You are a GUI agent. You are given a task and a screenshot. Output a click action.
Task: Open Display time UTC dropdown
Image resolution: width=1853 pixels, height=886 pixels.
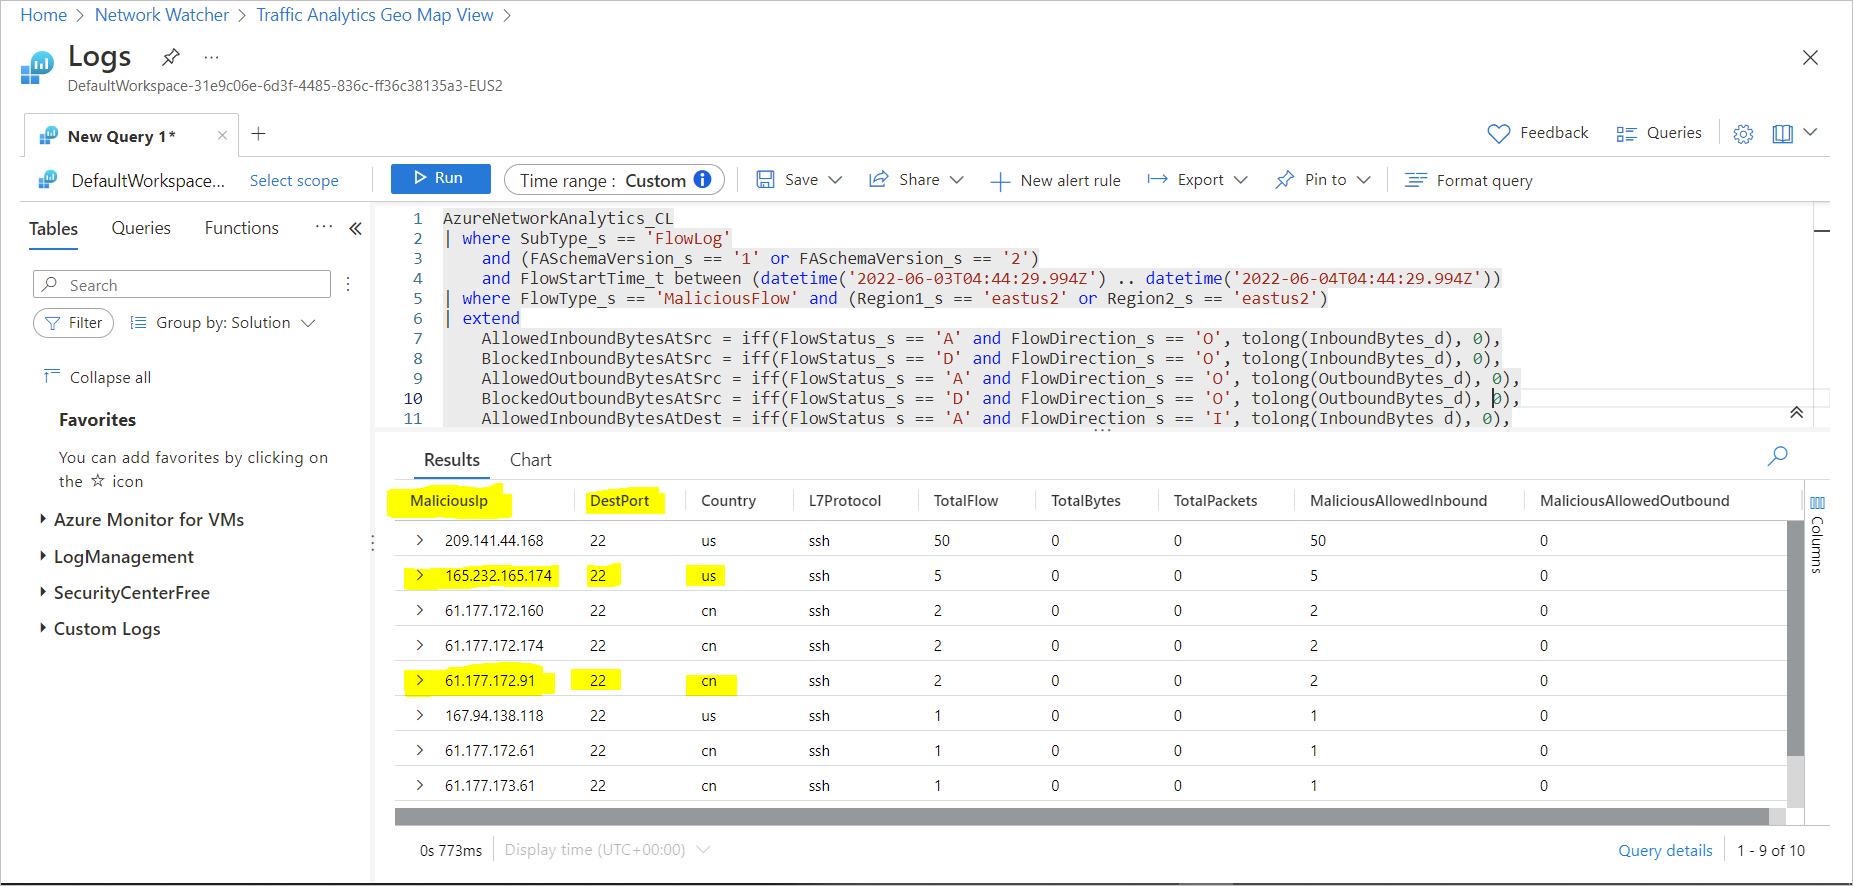point(607,850)
